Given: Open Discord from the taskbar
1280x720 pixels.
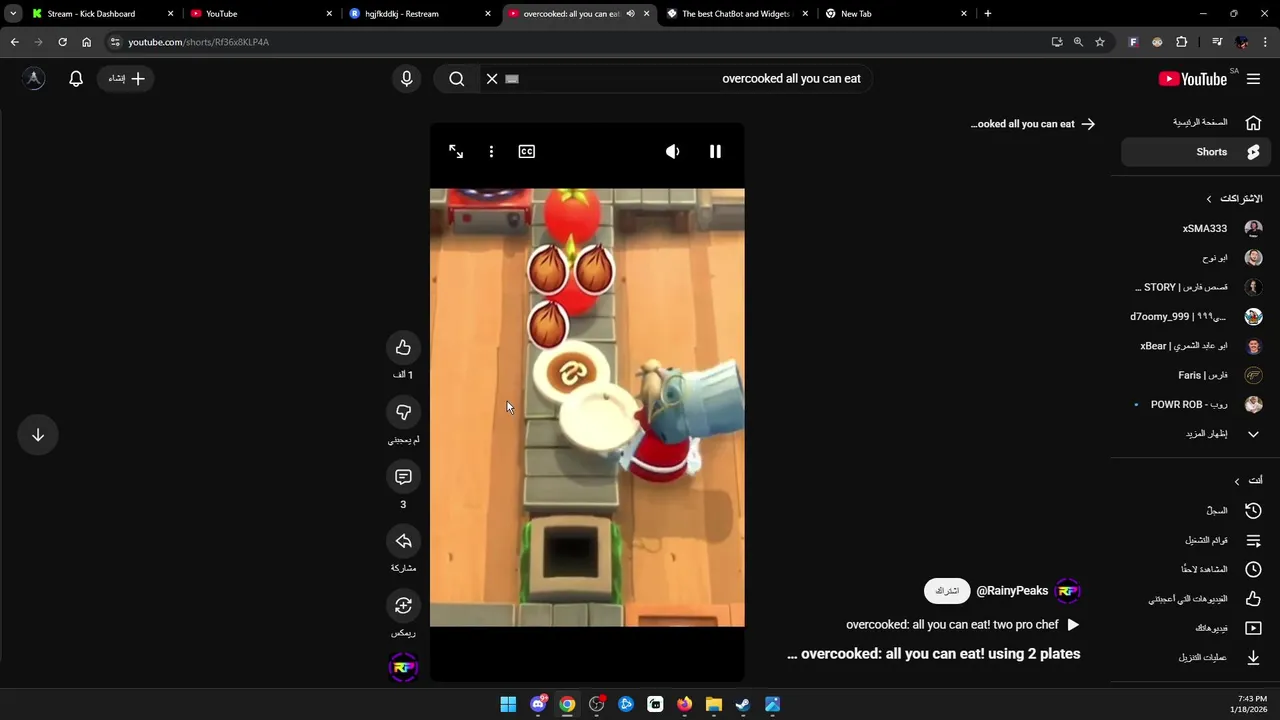Looking at the screenshot, I should (538, 704).
